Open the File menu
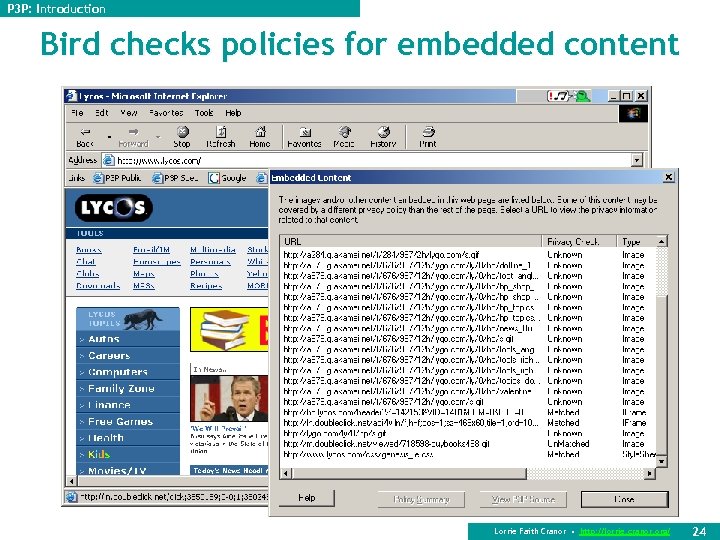This screenshot has height=540, width=720. pyautogui.click(x=77, y=113)
